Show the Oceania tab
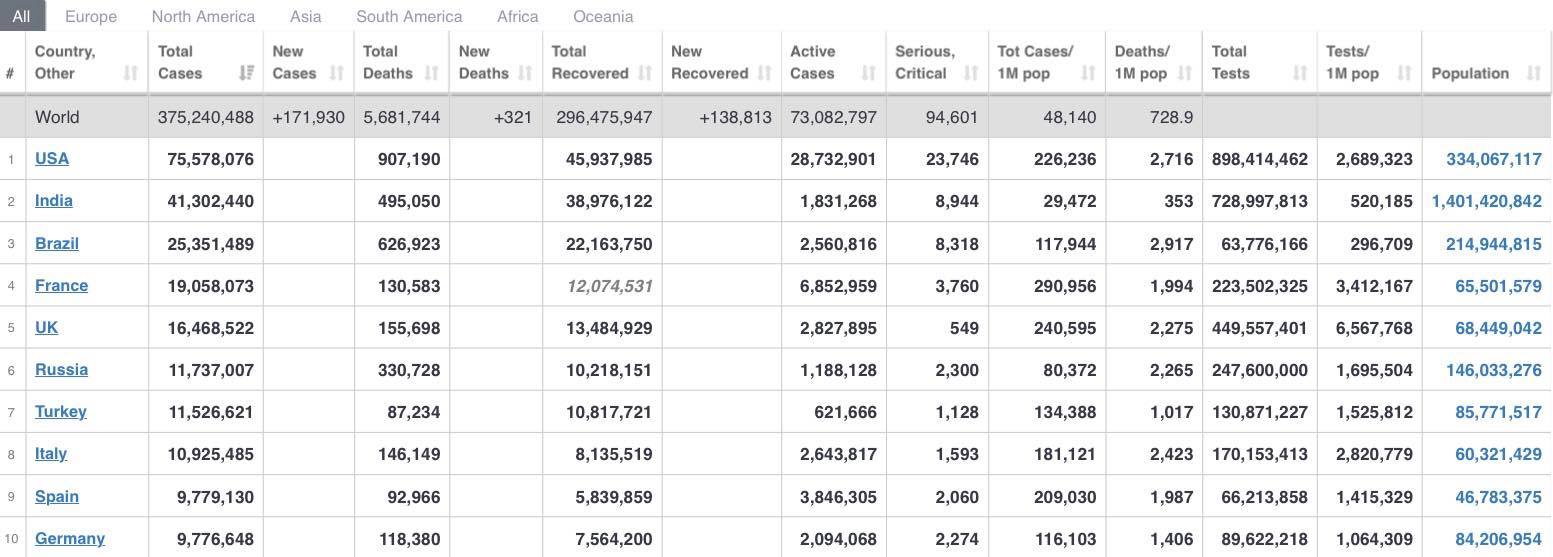 point(603,16)
